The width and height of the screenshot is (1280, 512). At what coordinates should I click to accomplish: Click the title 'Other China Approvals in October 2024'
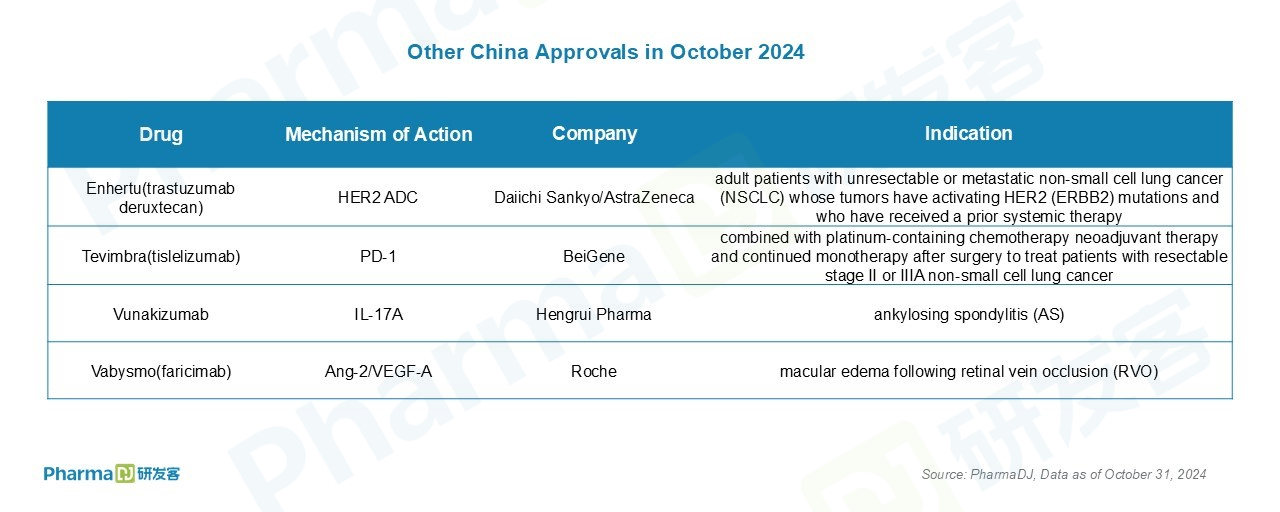pyautogui.click(x=605, y=52)
